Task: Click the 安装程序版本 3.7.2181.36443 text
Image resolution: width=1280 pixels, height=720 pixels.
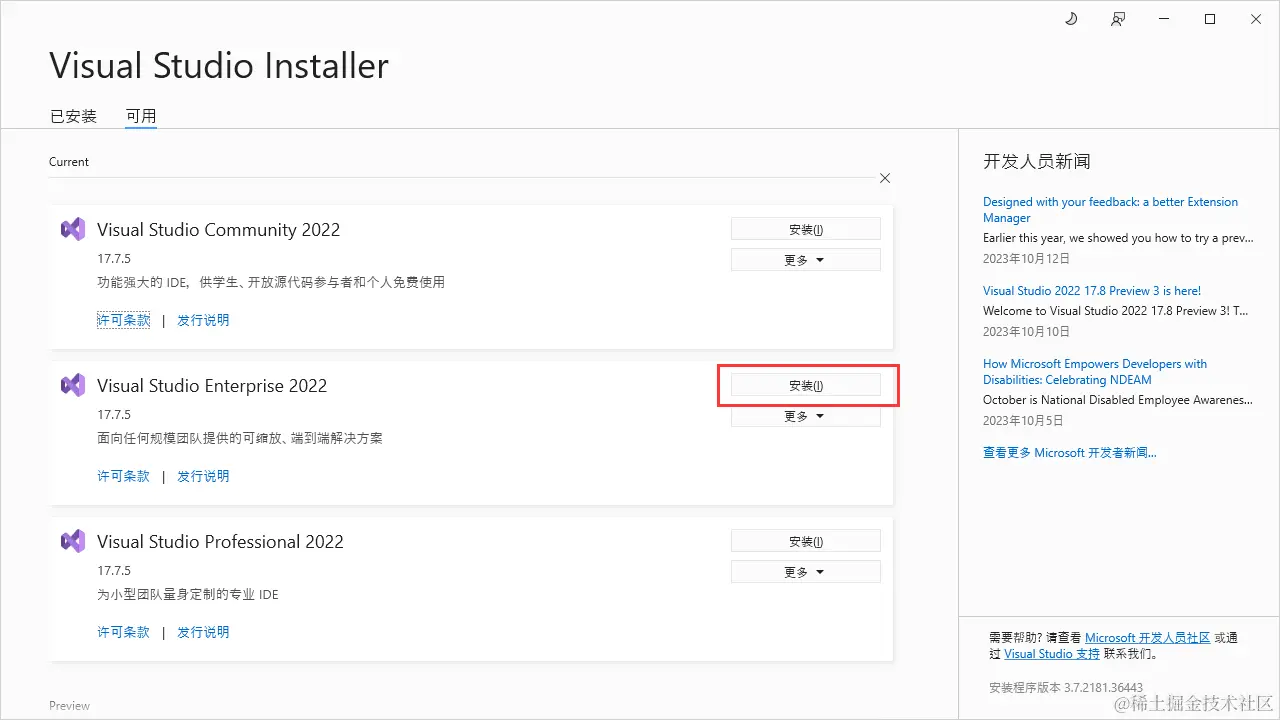Action: [x=1066, y=688]
